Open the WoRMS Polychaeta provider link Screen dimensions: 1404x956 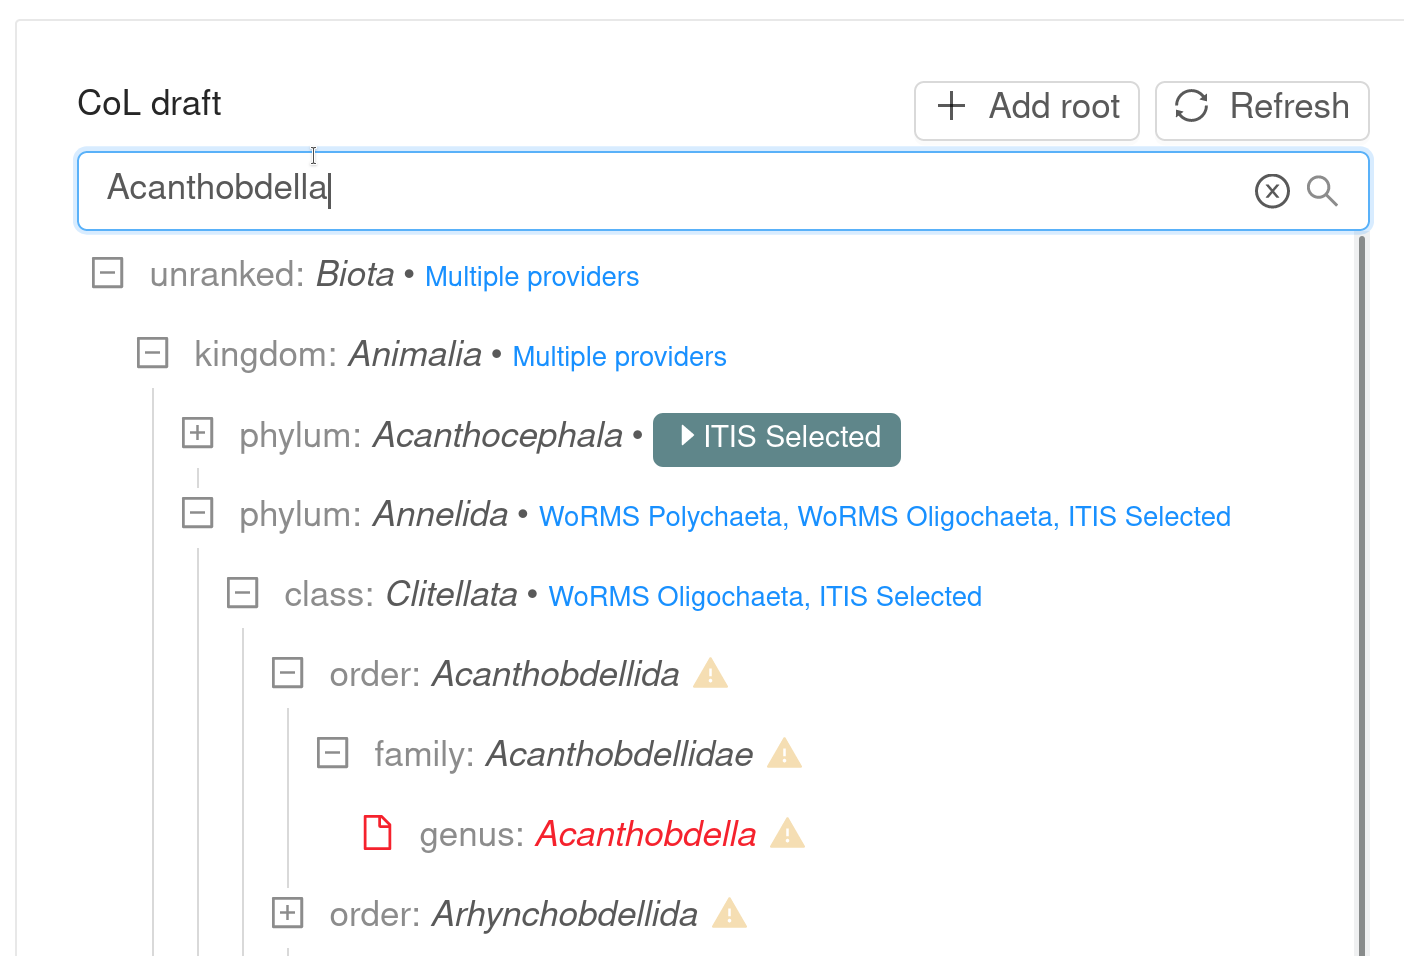click(x=661, y=516)
